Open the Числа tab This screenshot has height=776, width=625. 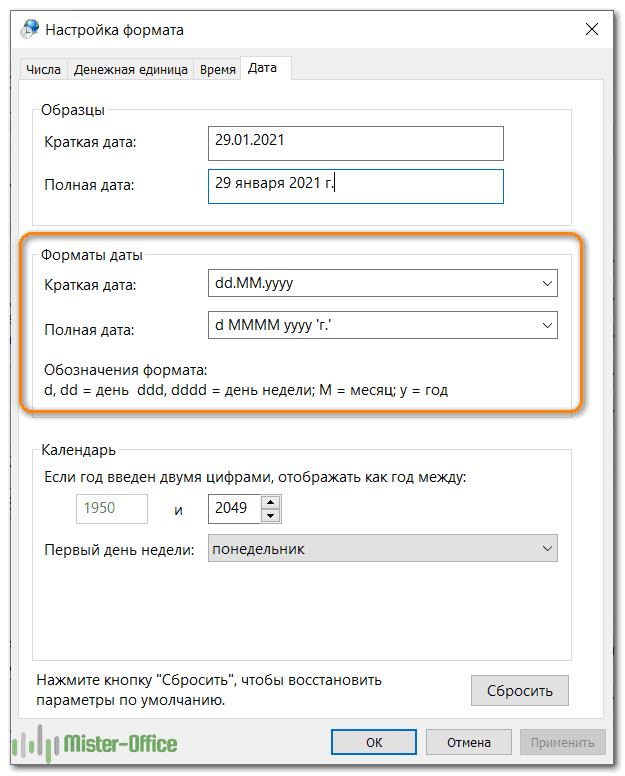coord(43,69)
